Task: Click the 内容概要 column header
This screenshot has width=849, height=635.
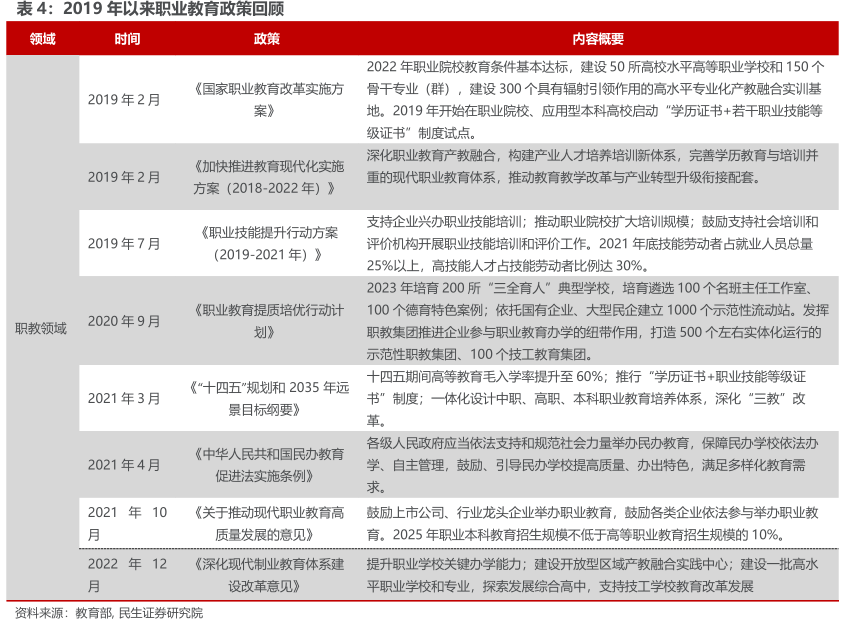Action: click(x=597, y=39)
